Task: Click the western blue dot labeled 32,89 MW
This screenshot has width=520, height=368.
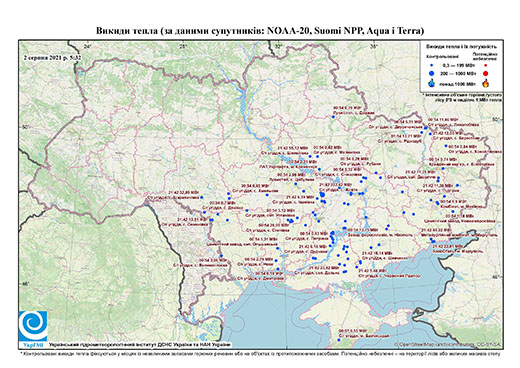Action: pos(201,197)
